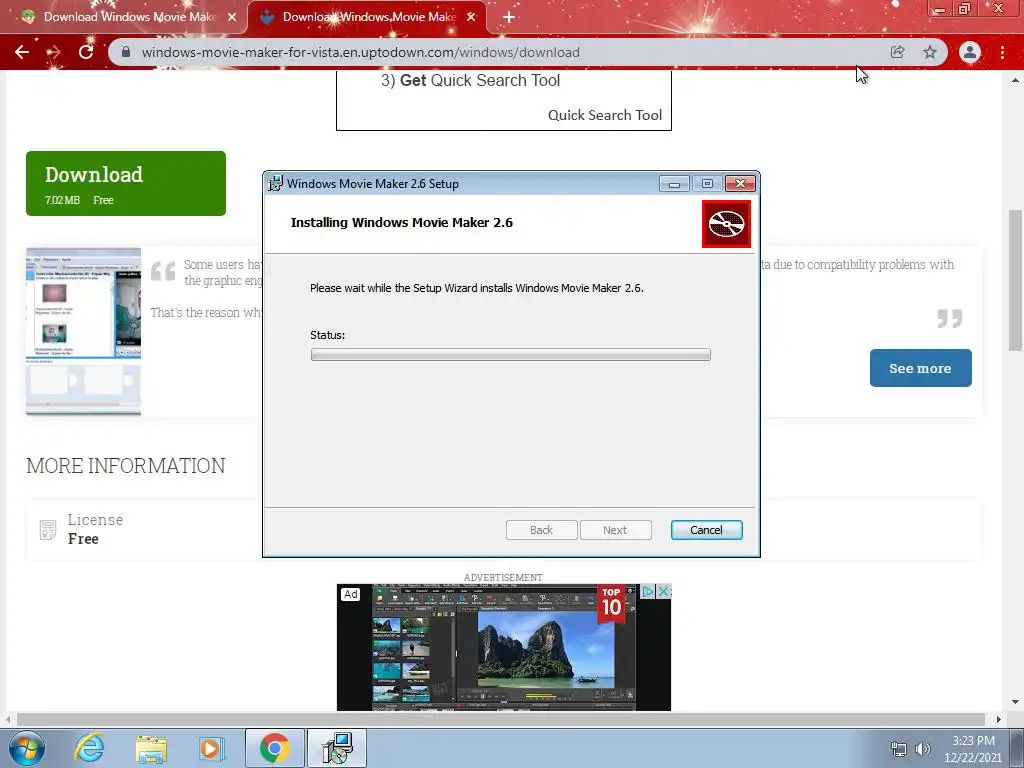Switch to Chrome on the taskbar

click(x=274, y=748)
